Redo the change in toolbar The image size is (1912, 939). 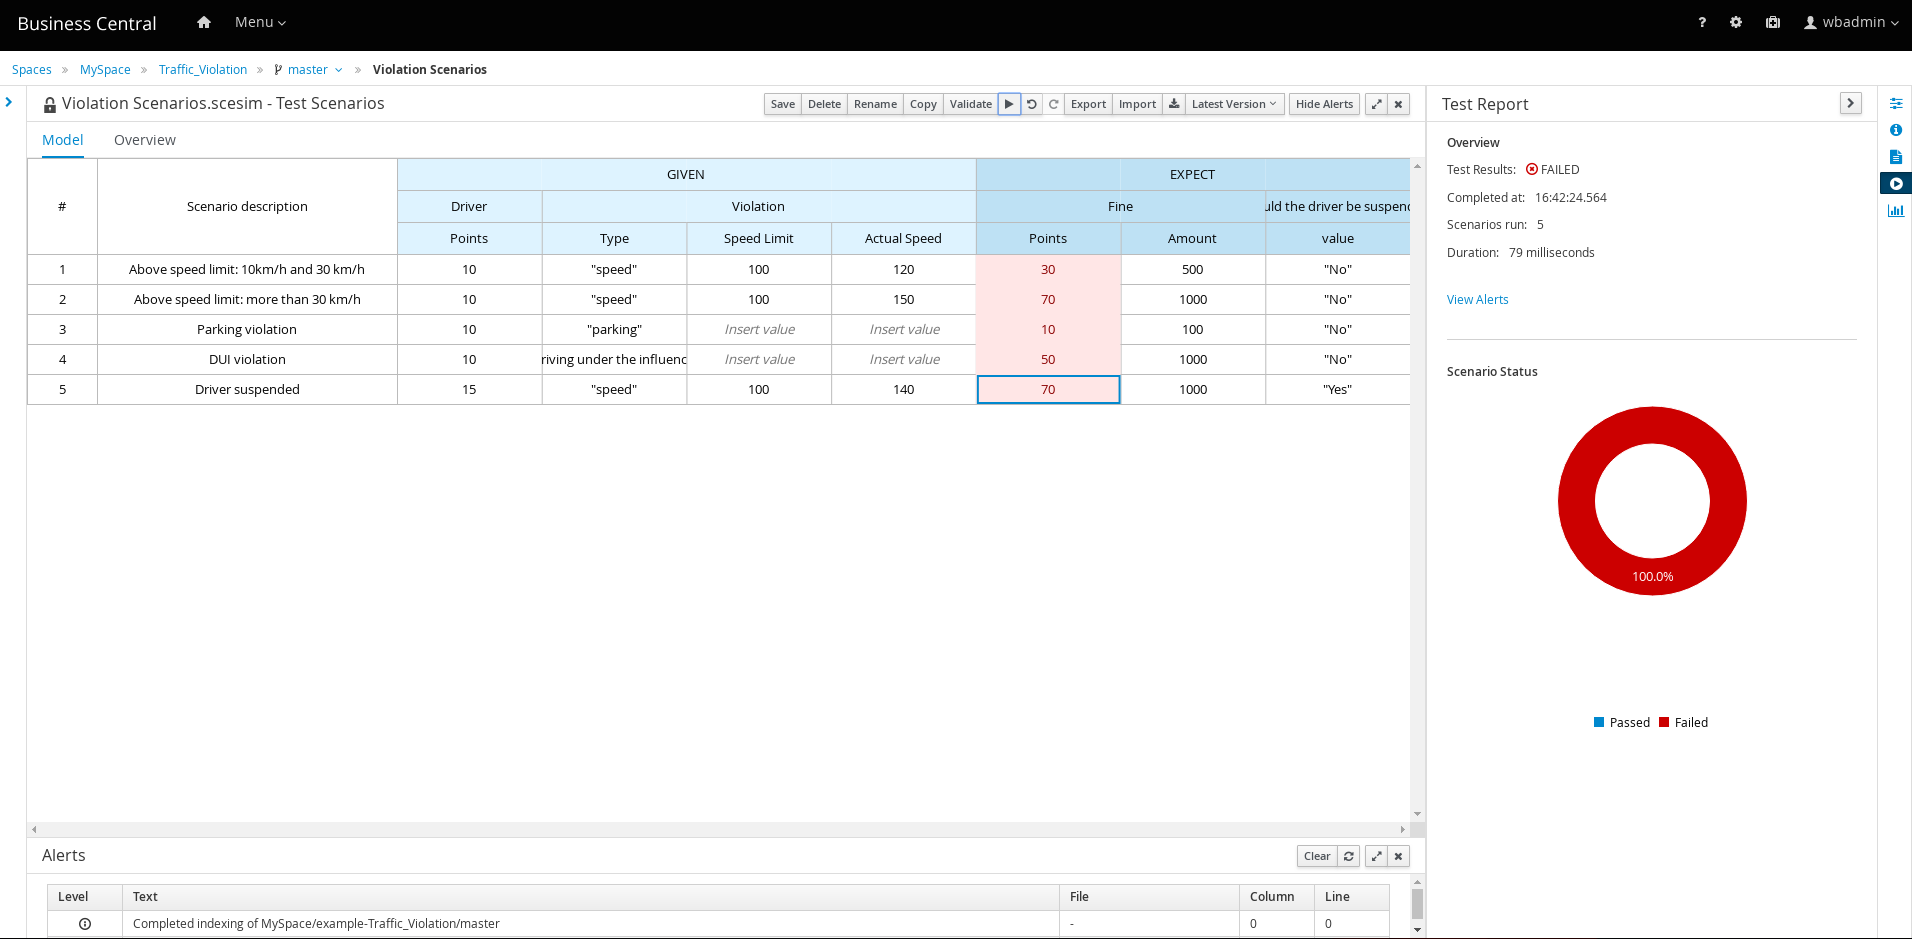1053,104
